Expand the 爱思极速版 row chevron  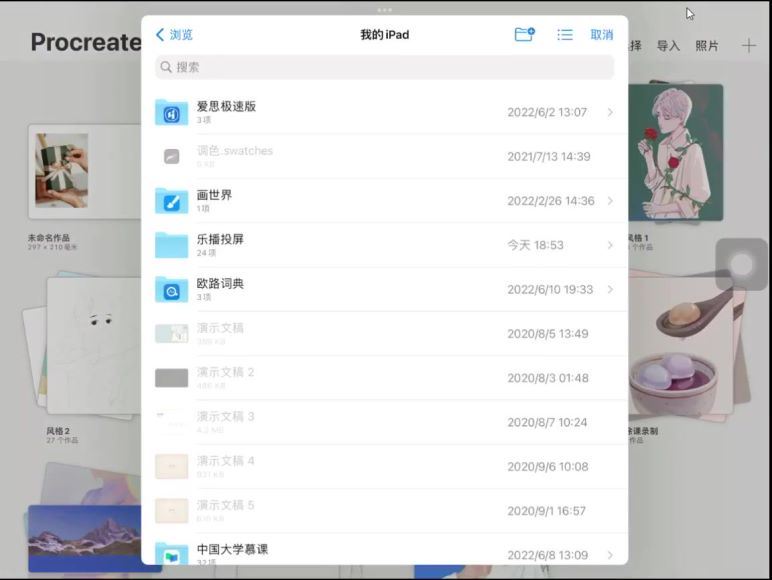click(610, 112)
